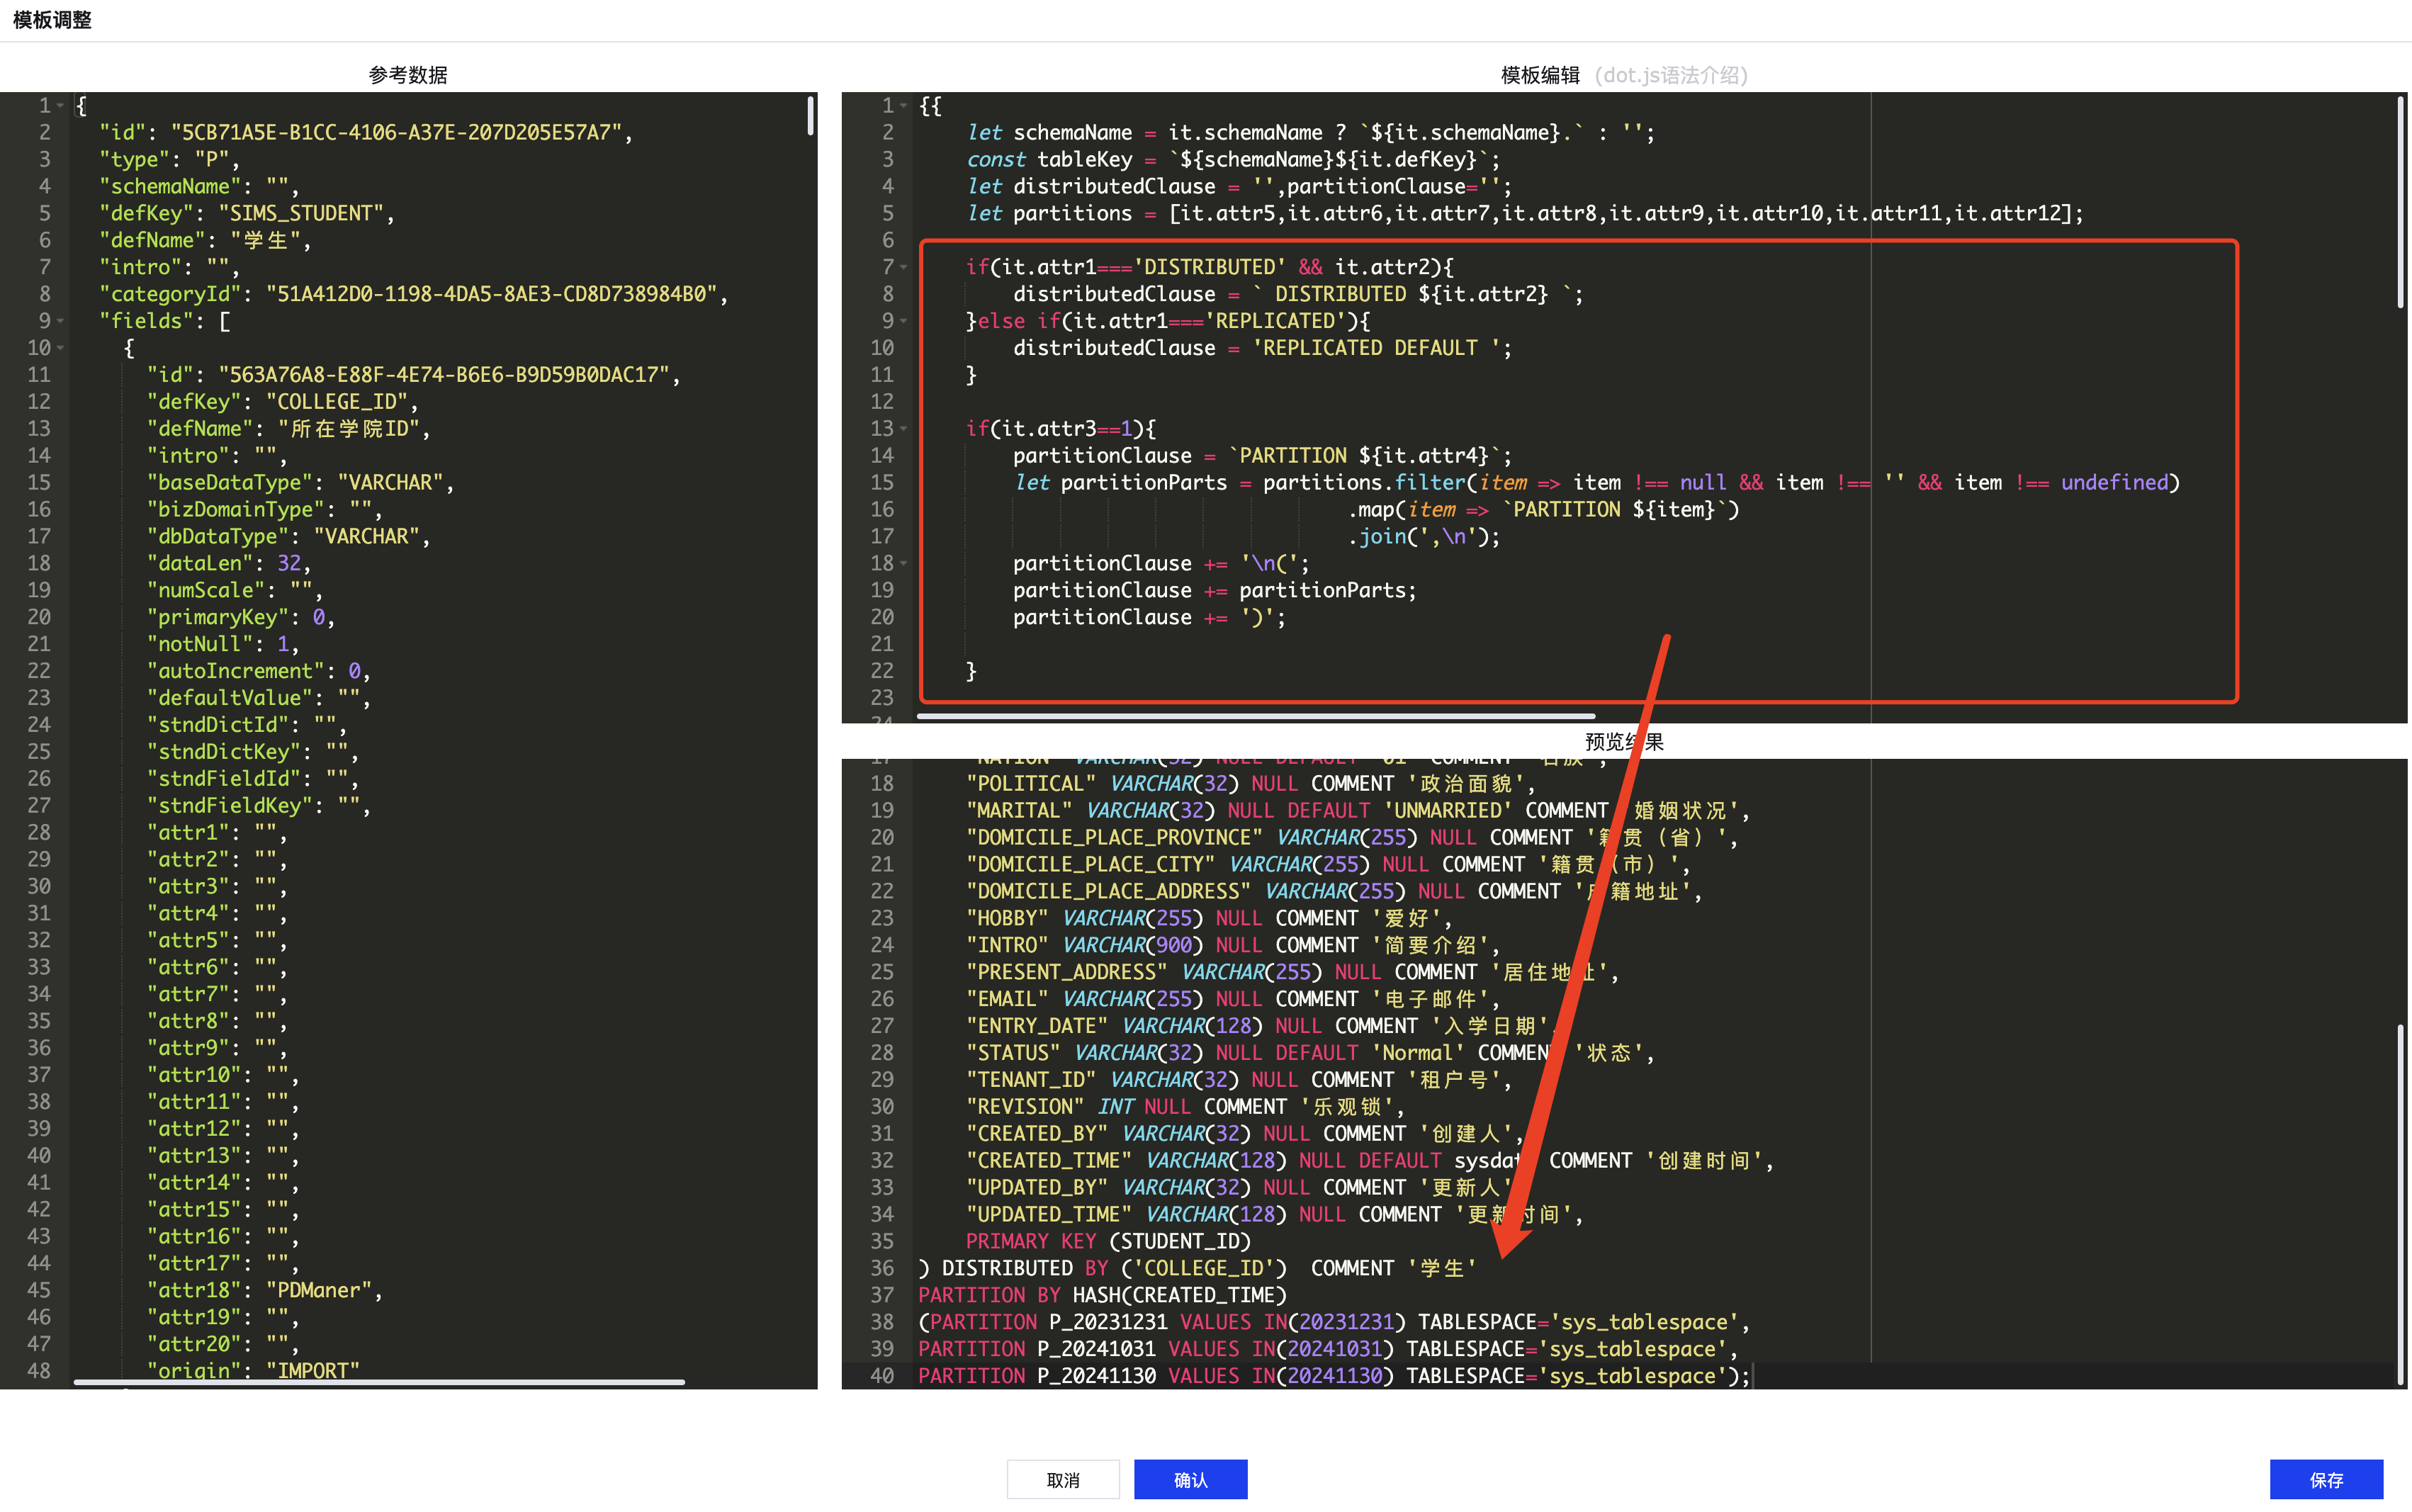Click the horizontal scrollbar under 参考数据 editor

tap(380, 1382)
